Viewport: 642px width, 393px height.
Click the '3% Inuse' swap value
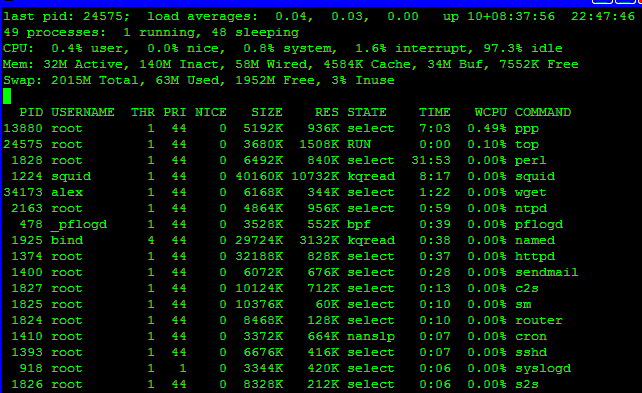tap(363, 80)
